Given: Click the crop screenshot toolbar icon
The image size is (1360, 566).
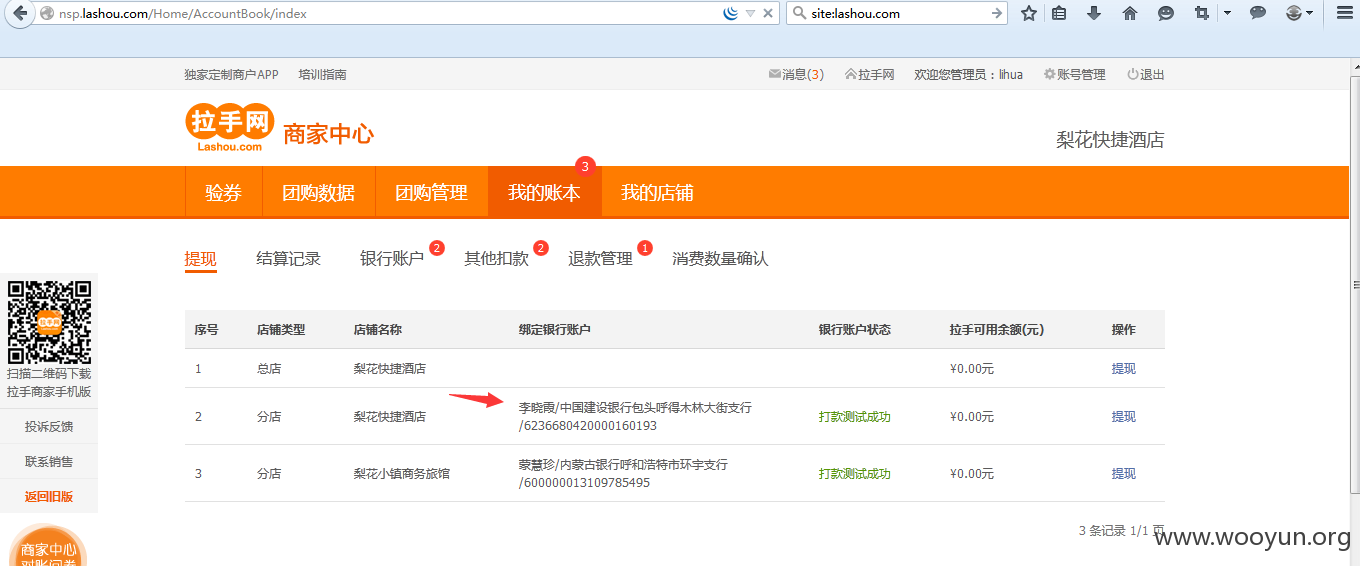Looking at the screenshot, I should click(1203, 14).
